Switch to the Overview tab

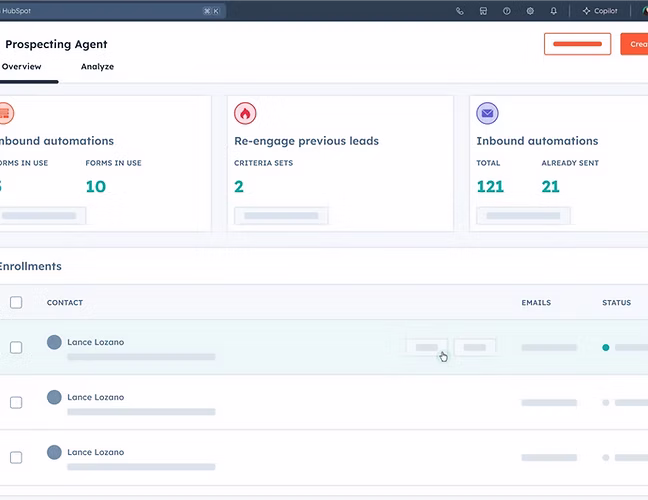[21, 67]
